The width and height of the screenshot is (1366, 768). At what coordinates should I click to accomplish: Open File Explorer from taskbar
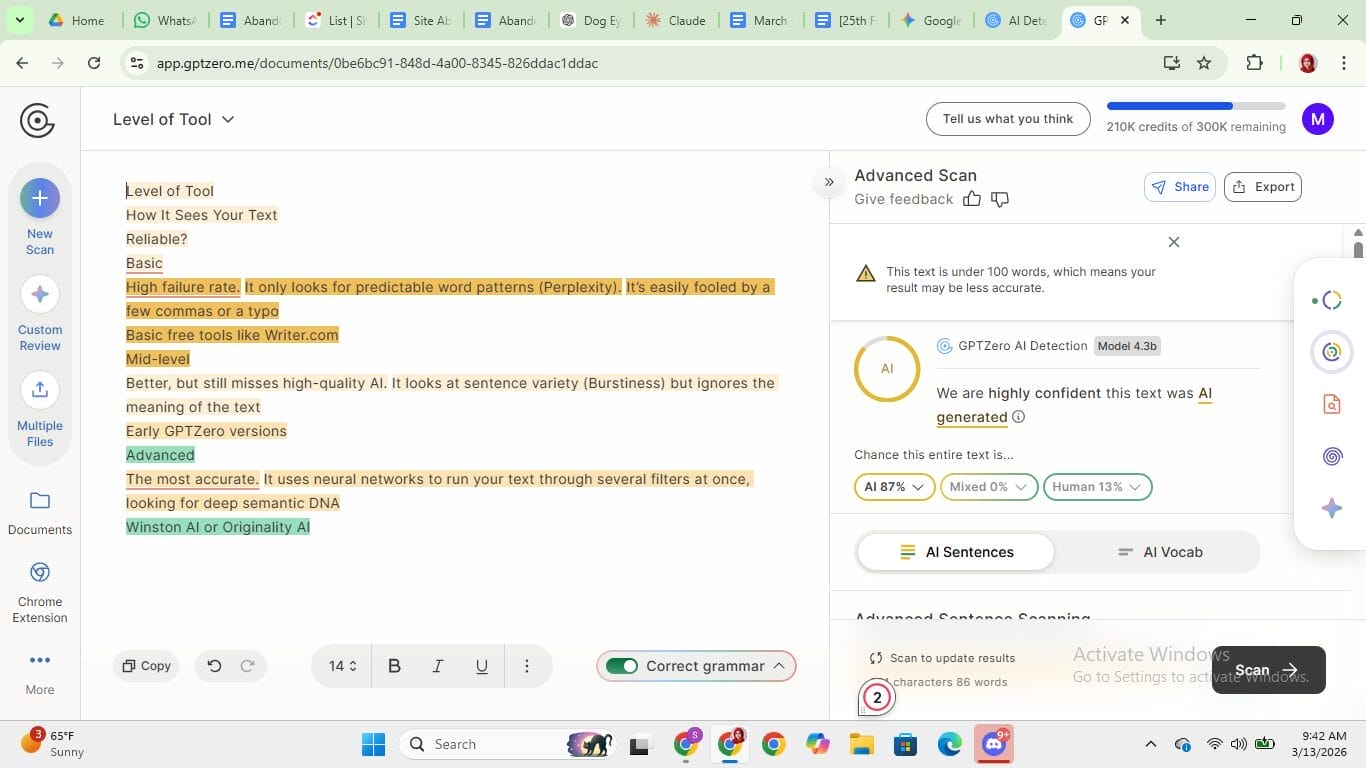point(861,744)
